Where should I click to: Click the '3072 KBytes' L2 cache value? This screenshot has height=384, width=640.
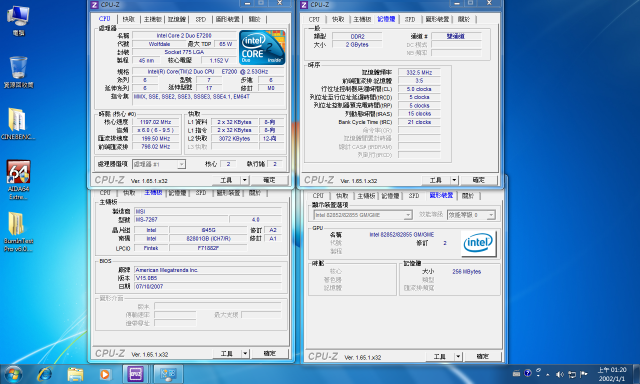click(x=234, y=139)
